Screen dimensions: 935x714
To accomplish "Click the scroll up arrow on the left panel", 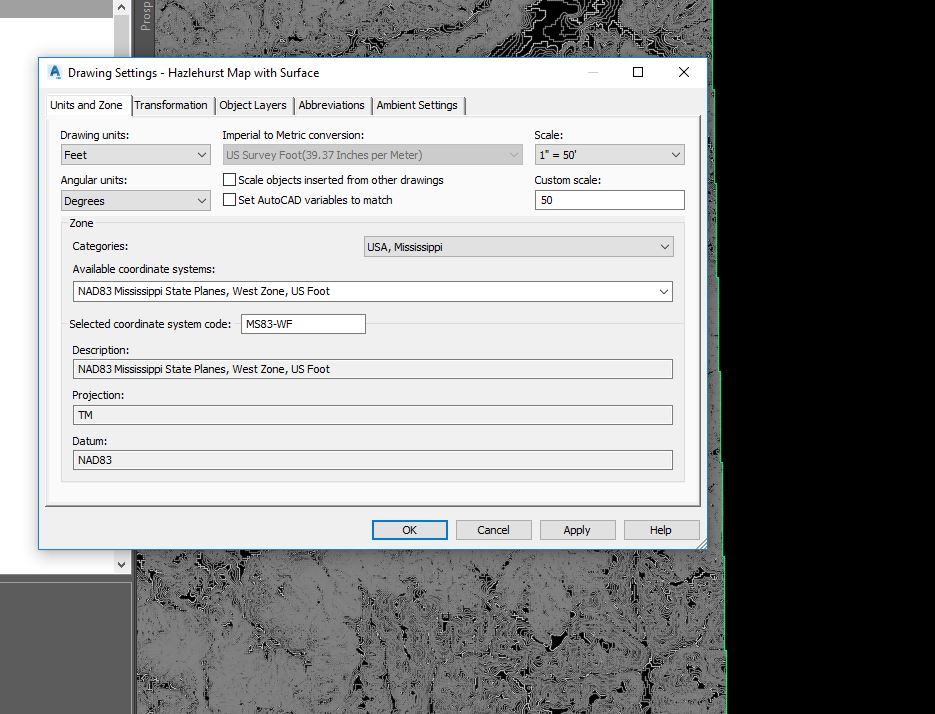I will (121, 6).
